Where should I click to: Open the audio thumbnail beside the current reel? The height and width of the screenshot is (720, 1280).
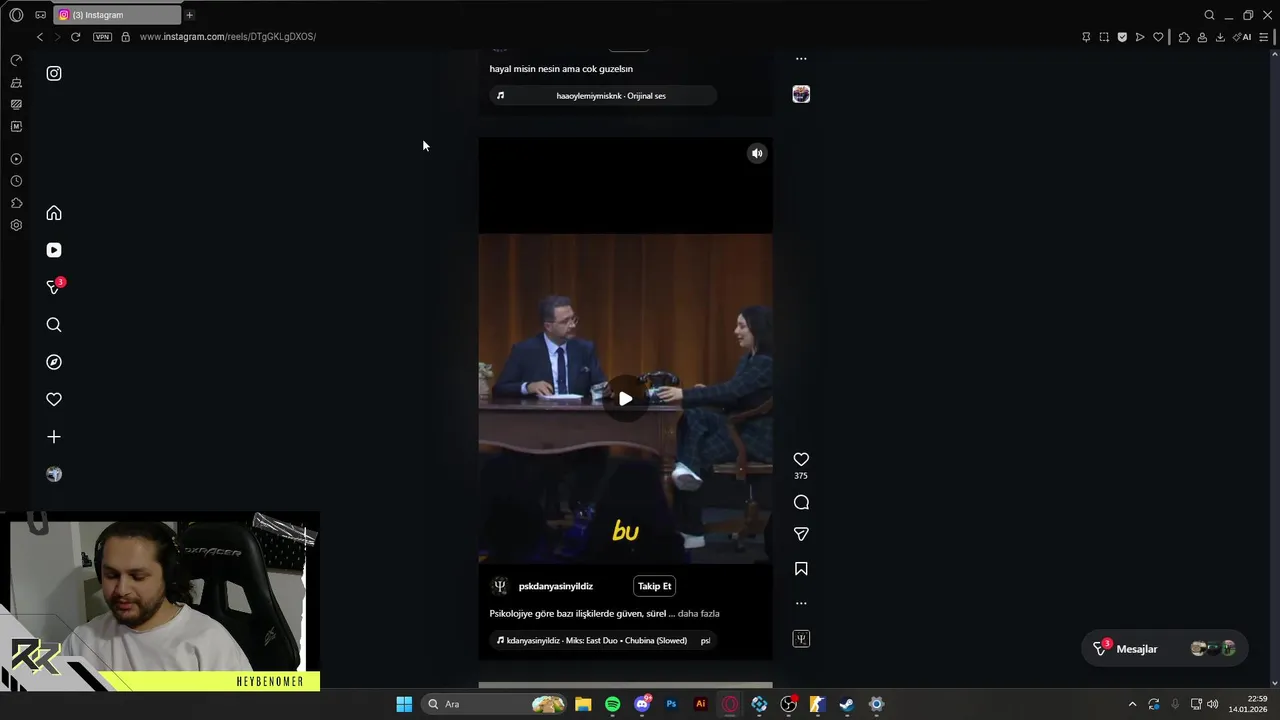801,639
